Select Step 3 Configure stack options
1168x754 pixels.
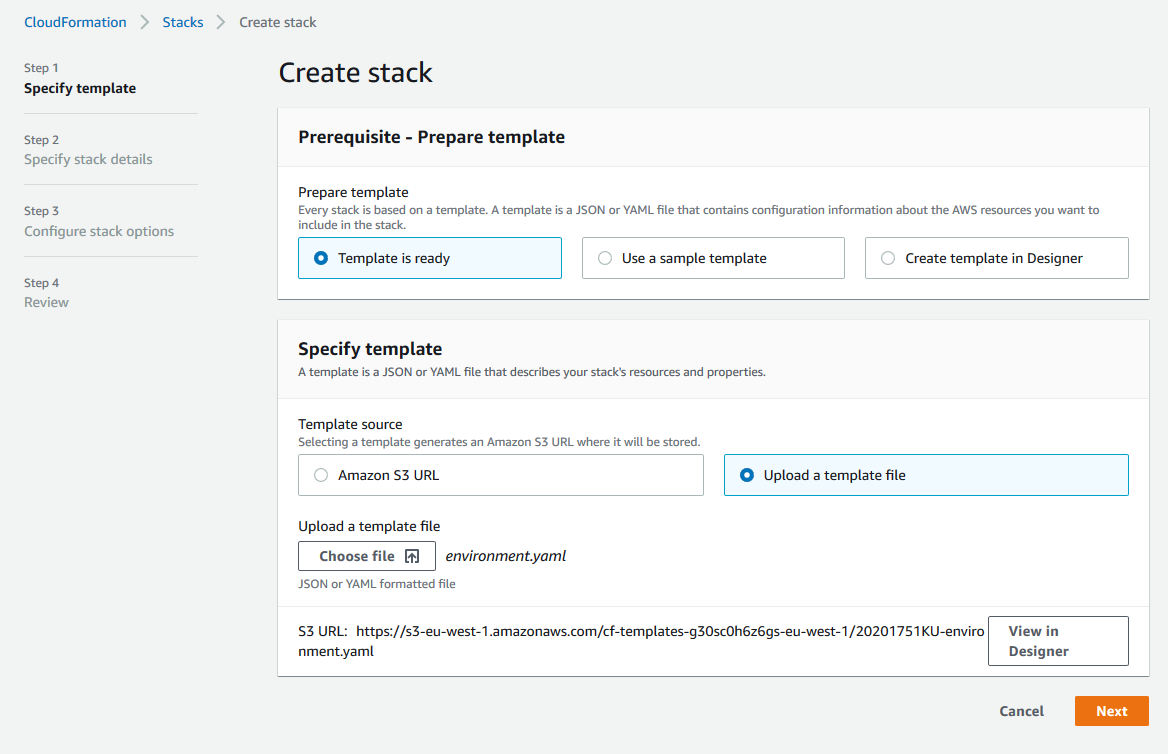(99, 221)
